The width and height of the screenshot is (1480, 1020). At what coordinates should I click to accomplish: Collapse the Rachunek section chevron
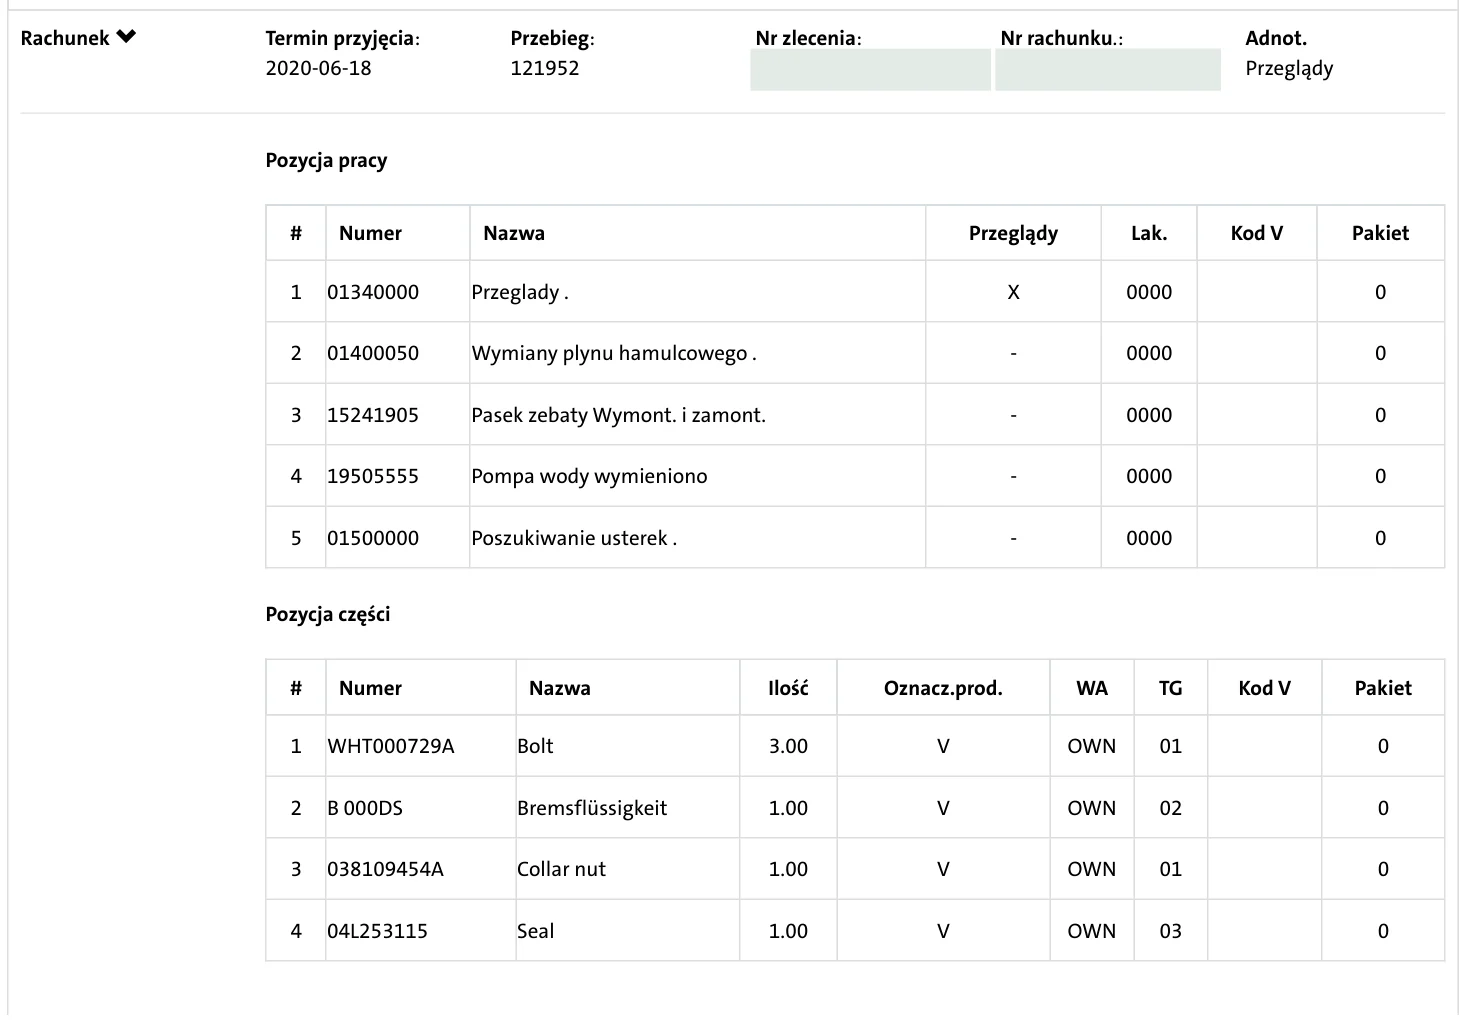click(x=126, y=38)
